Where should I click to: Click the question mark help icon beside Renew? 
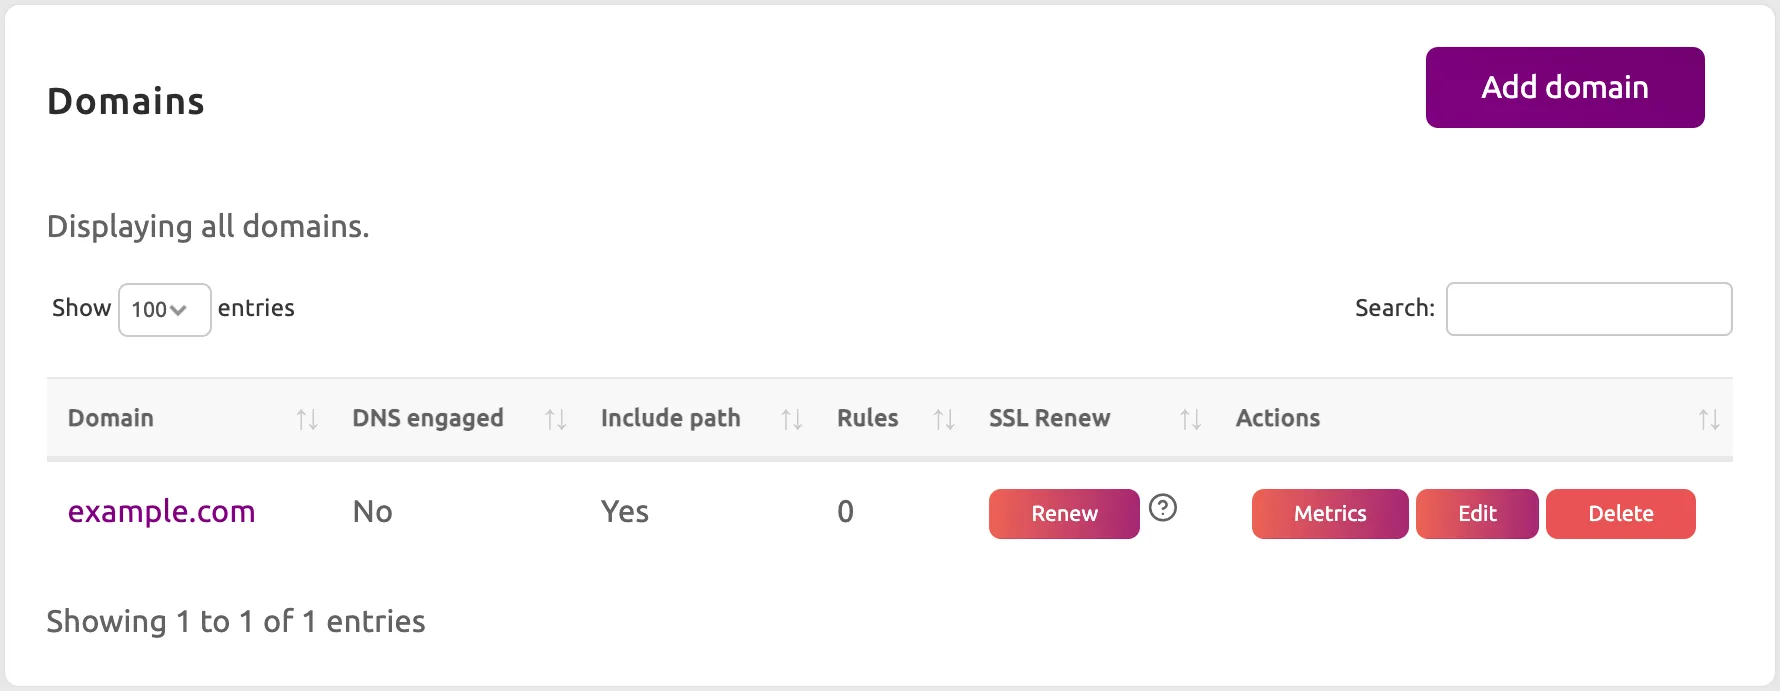[x=1163, y=508]
